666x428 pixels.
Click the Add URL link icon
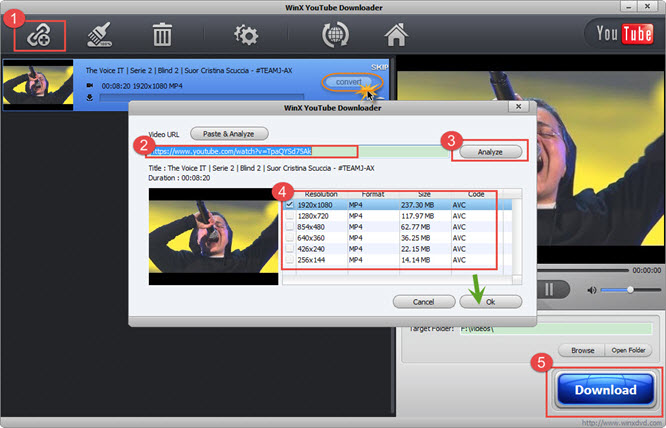pyautogui.click(x=39, y=36)
